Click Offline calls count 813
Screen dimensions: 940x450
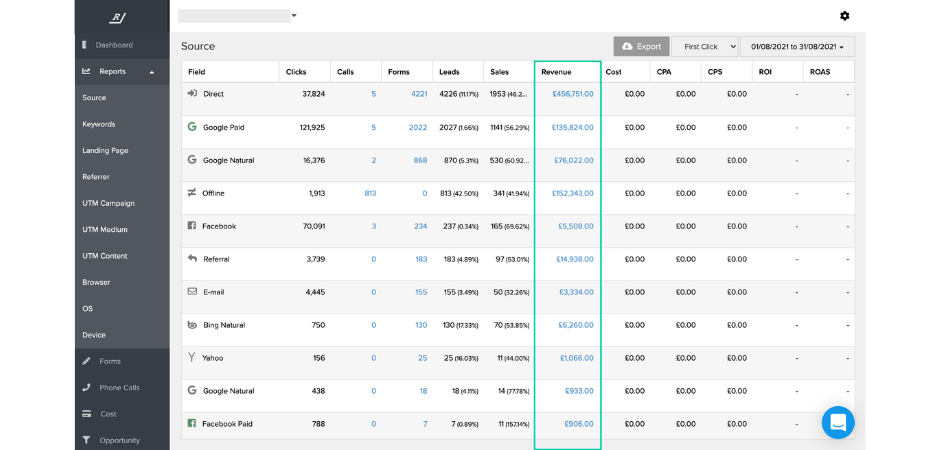369,193
